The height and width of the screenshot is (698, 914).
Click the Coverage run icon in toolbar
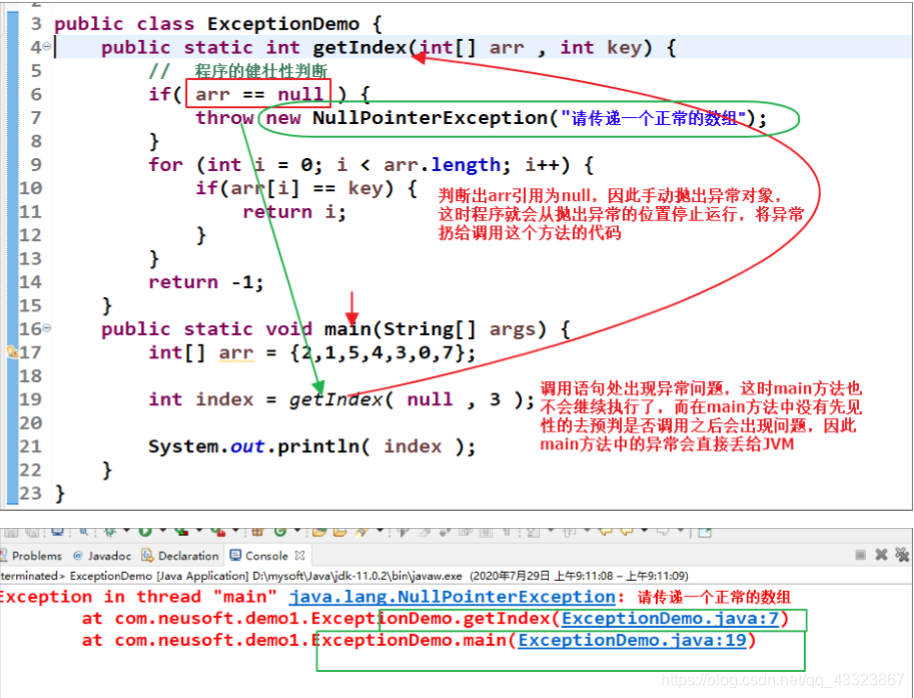click(x=182, y=531)
